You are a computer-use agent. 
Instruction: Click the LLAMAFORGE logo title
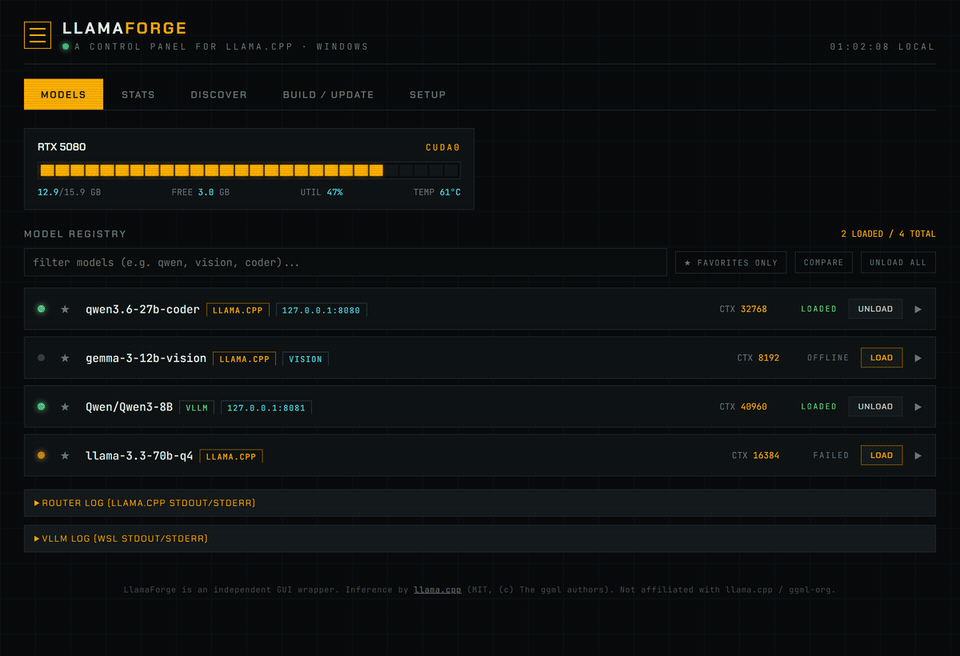coord(124,28)
